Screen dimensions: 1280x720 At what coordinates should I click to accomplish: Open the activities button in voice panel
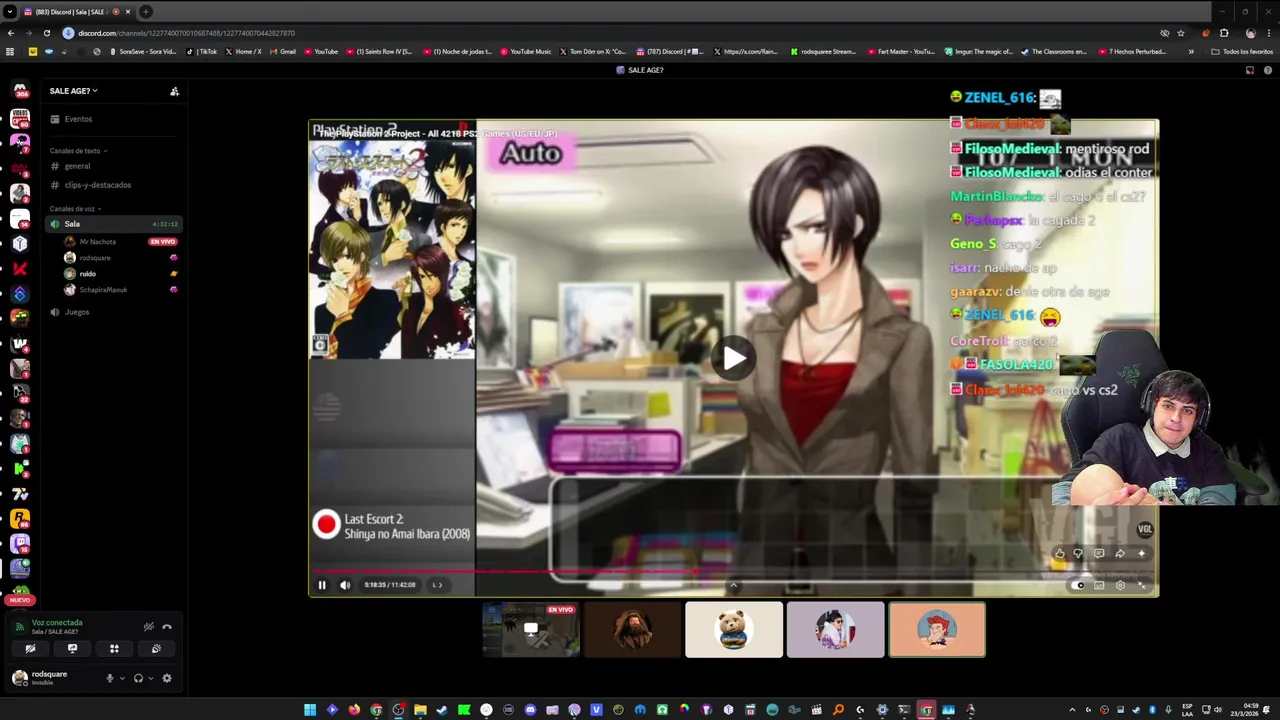click(x=114, y=648)
